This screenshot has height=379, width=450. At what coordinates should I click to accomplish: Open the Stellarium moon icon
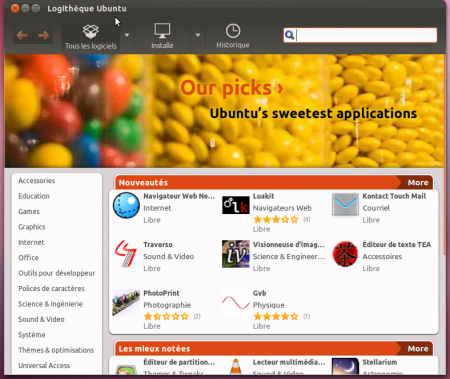345,366
